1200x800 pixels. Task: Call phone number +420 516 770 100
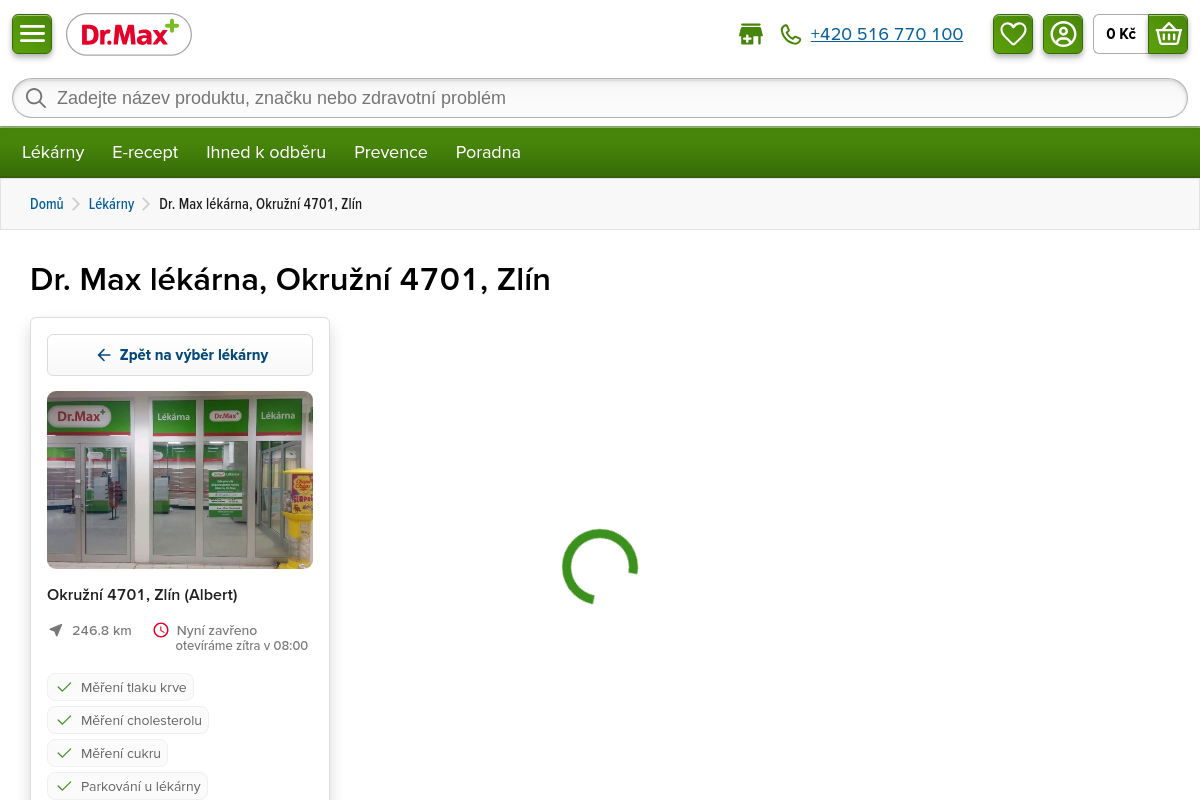[x=886, y=35]
